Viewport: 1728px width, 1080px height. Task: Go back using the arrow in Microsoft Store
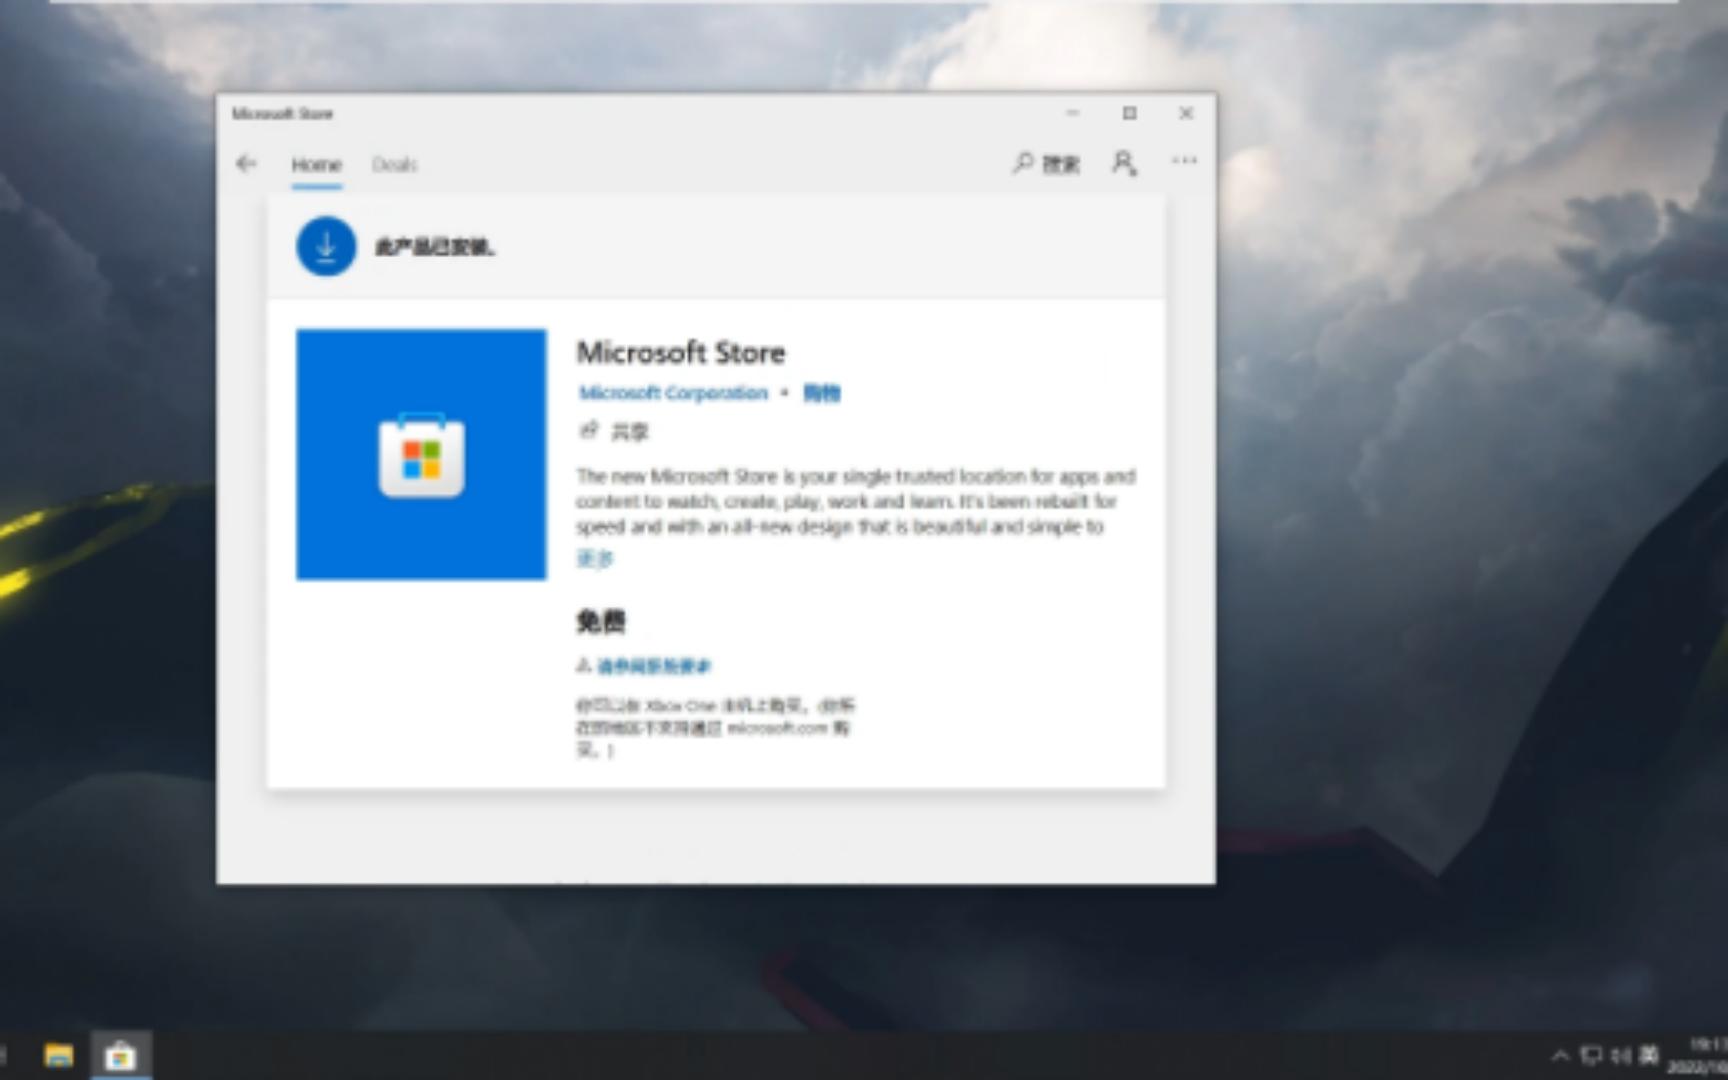[x=246, y=163]
